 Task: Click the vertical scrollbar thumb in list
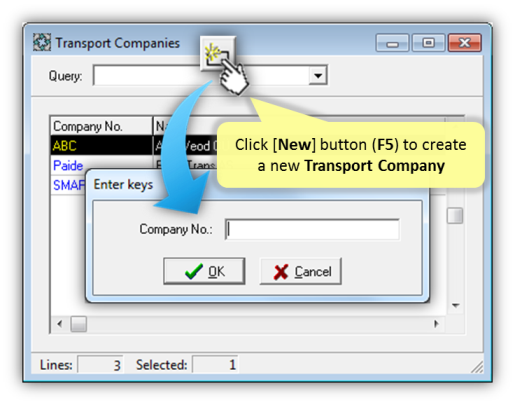(455, 216)
